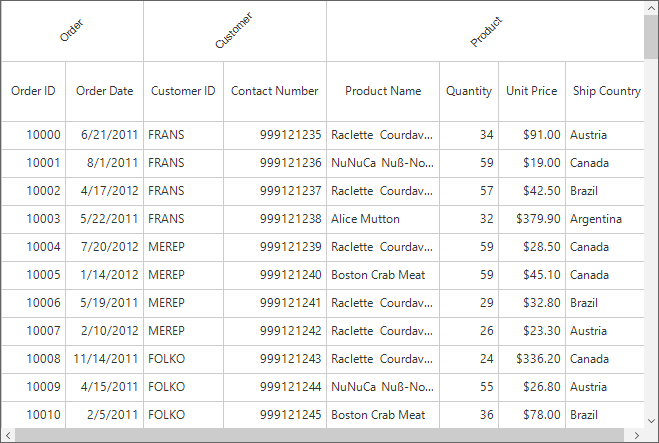Click the scroll down arrow on vertical scrollbar
Screen dimensions: 659x443
(651, 421)
